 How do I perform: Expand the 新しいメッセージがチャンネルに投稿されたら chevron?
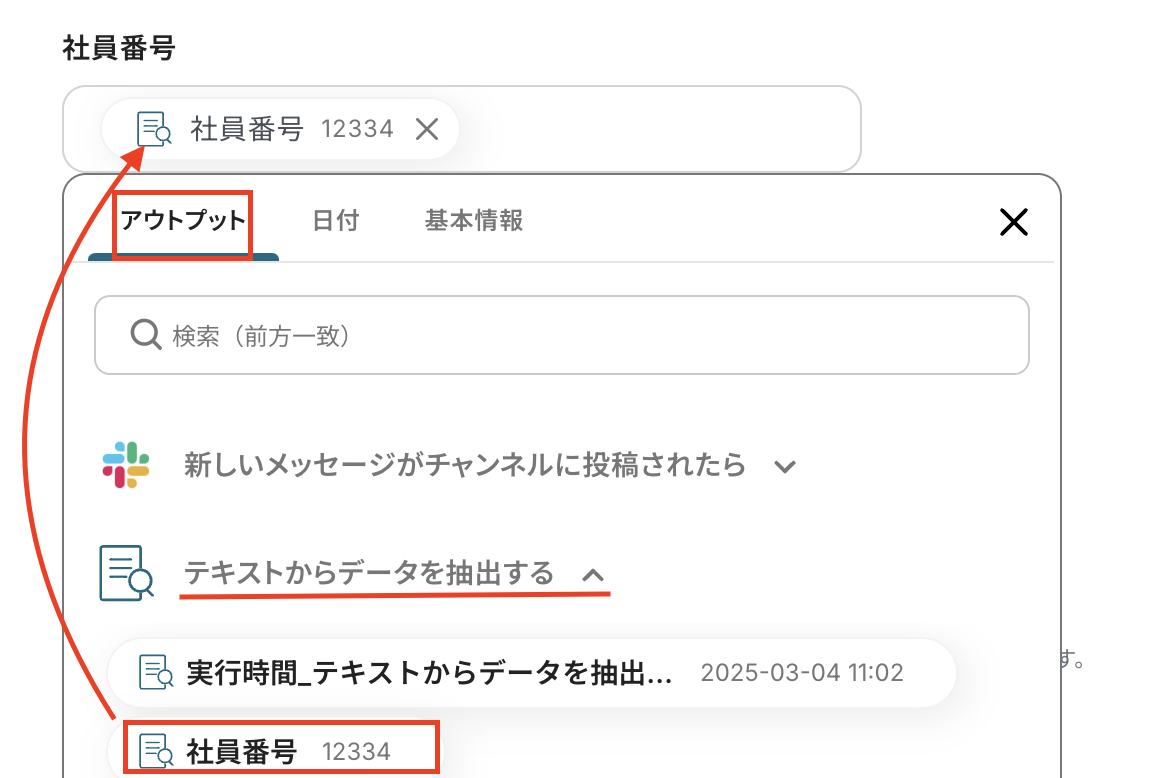click(x=786, y=466)
